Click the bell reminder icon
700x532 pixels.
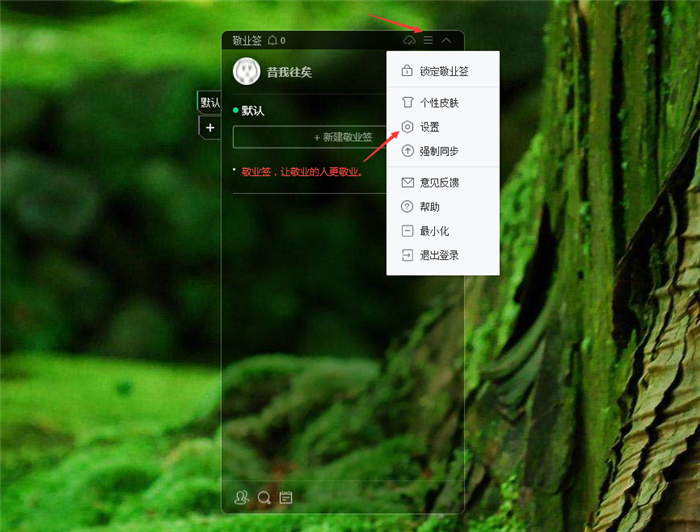272,41
